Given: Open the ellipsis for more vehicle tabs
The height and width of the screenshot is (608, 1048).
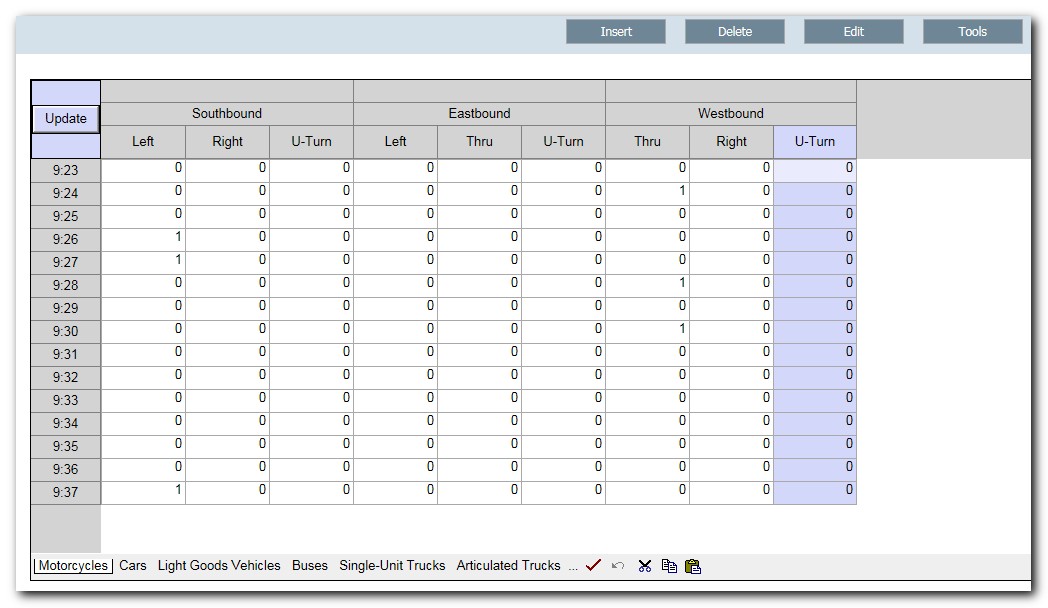Looking at the screenshot, I should [x=573, y=566].
